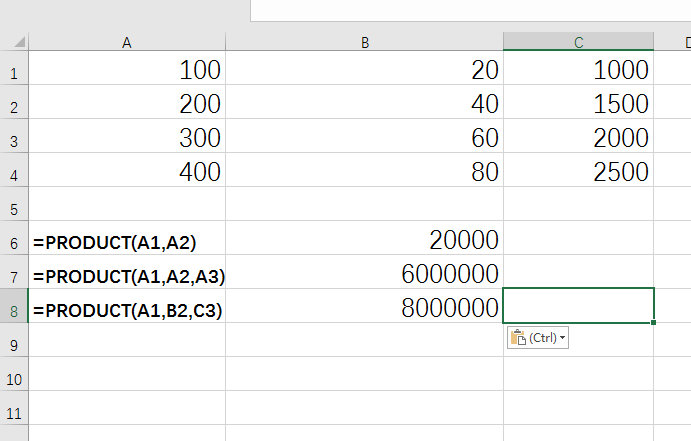Click result cell showing 20000

click(364, 238)
